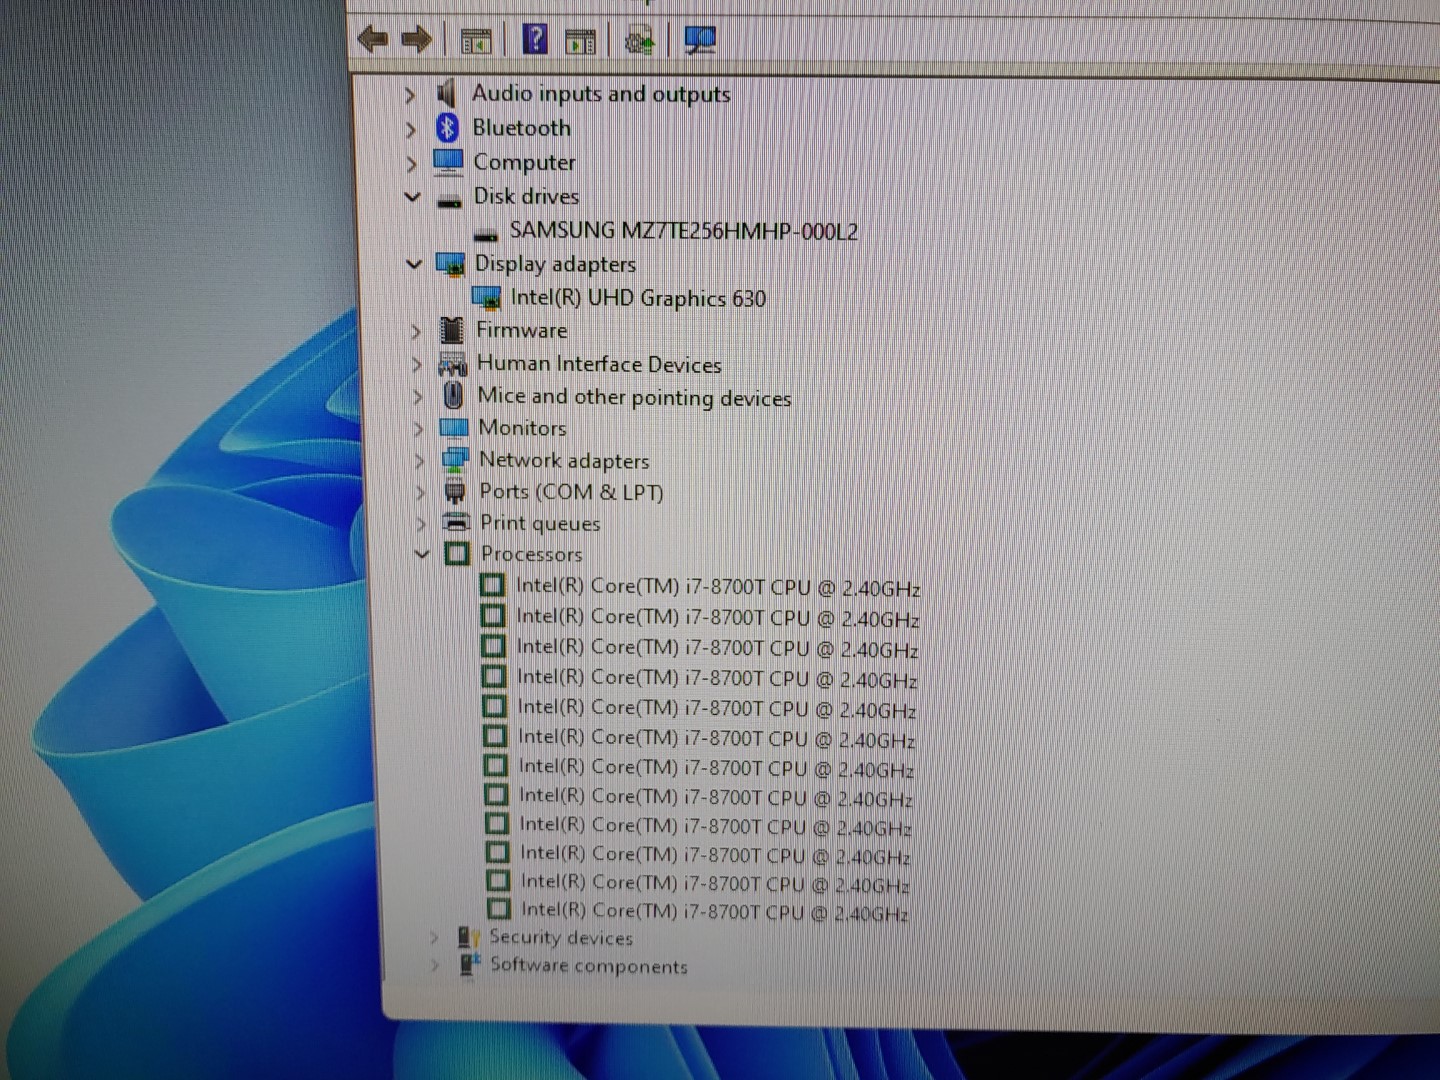
Task: Click the Print queues printer icon
Action: [x=456, y=521]
